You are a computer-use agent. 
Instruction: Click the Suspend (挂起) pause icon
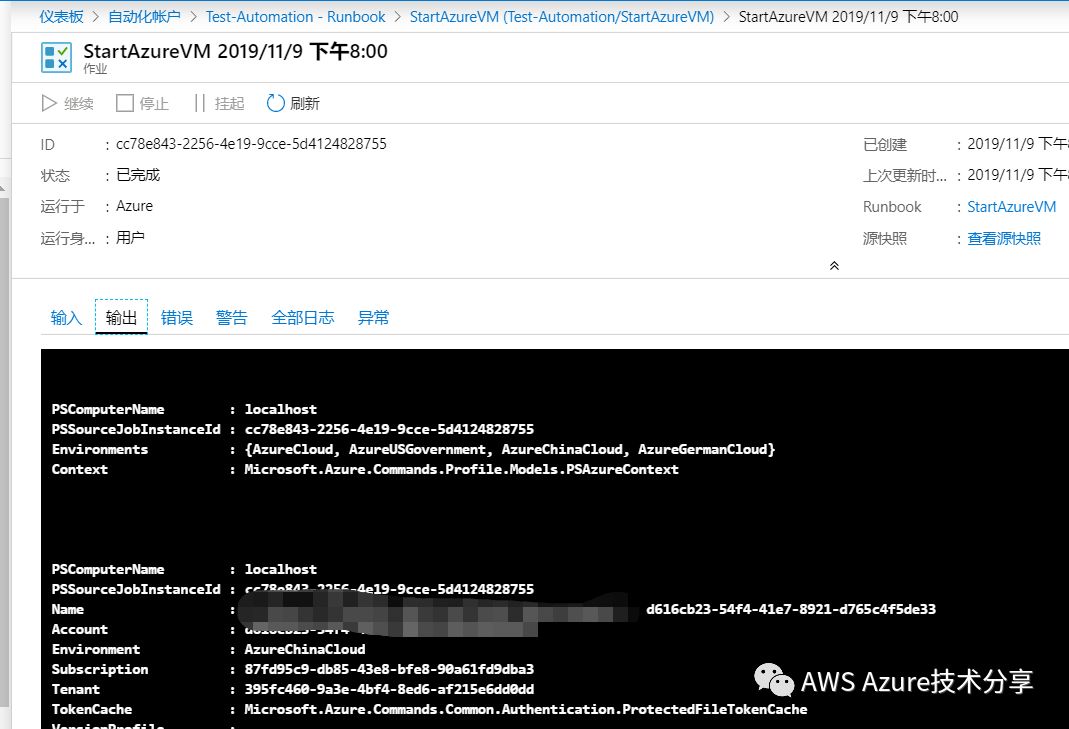200,103
